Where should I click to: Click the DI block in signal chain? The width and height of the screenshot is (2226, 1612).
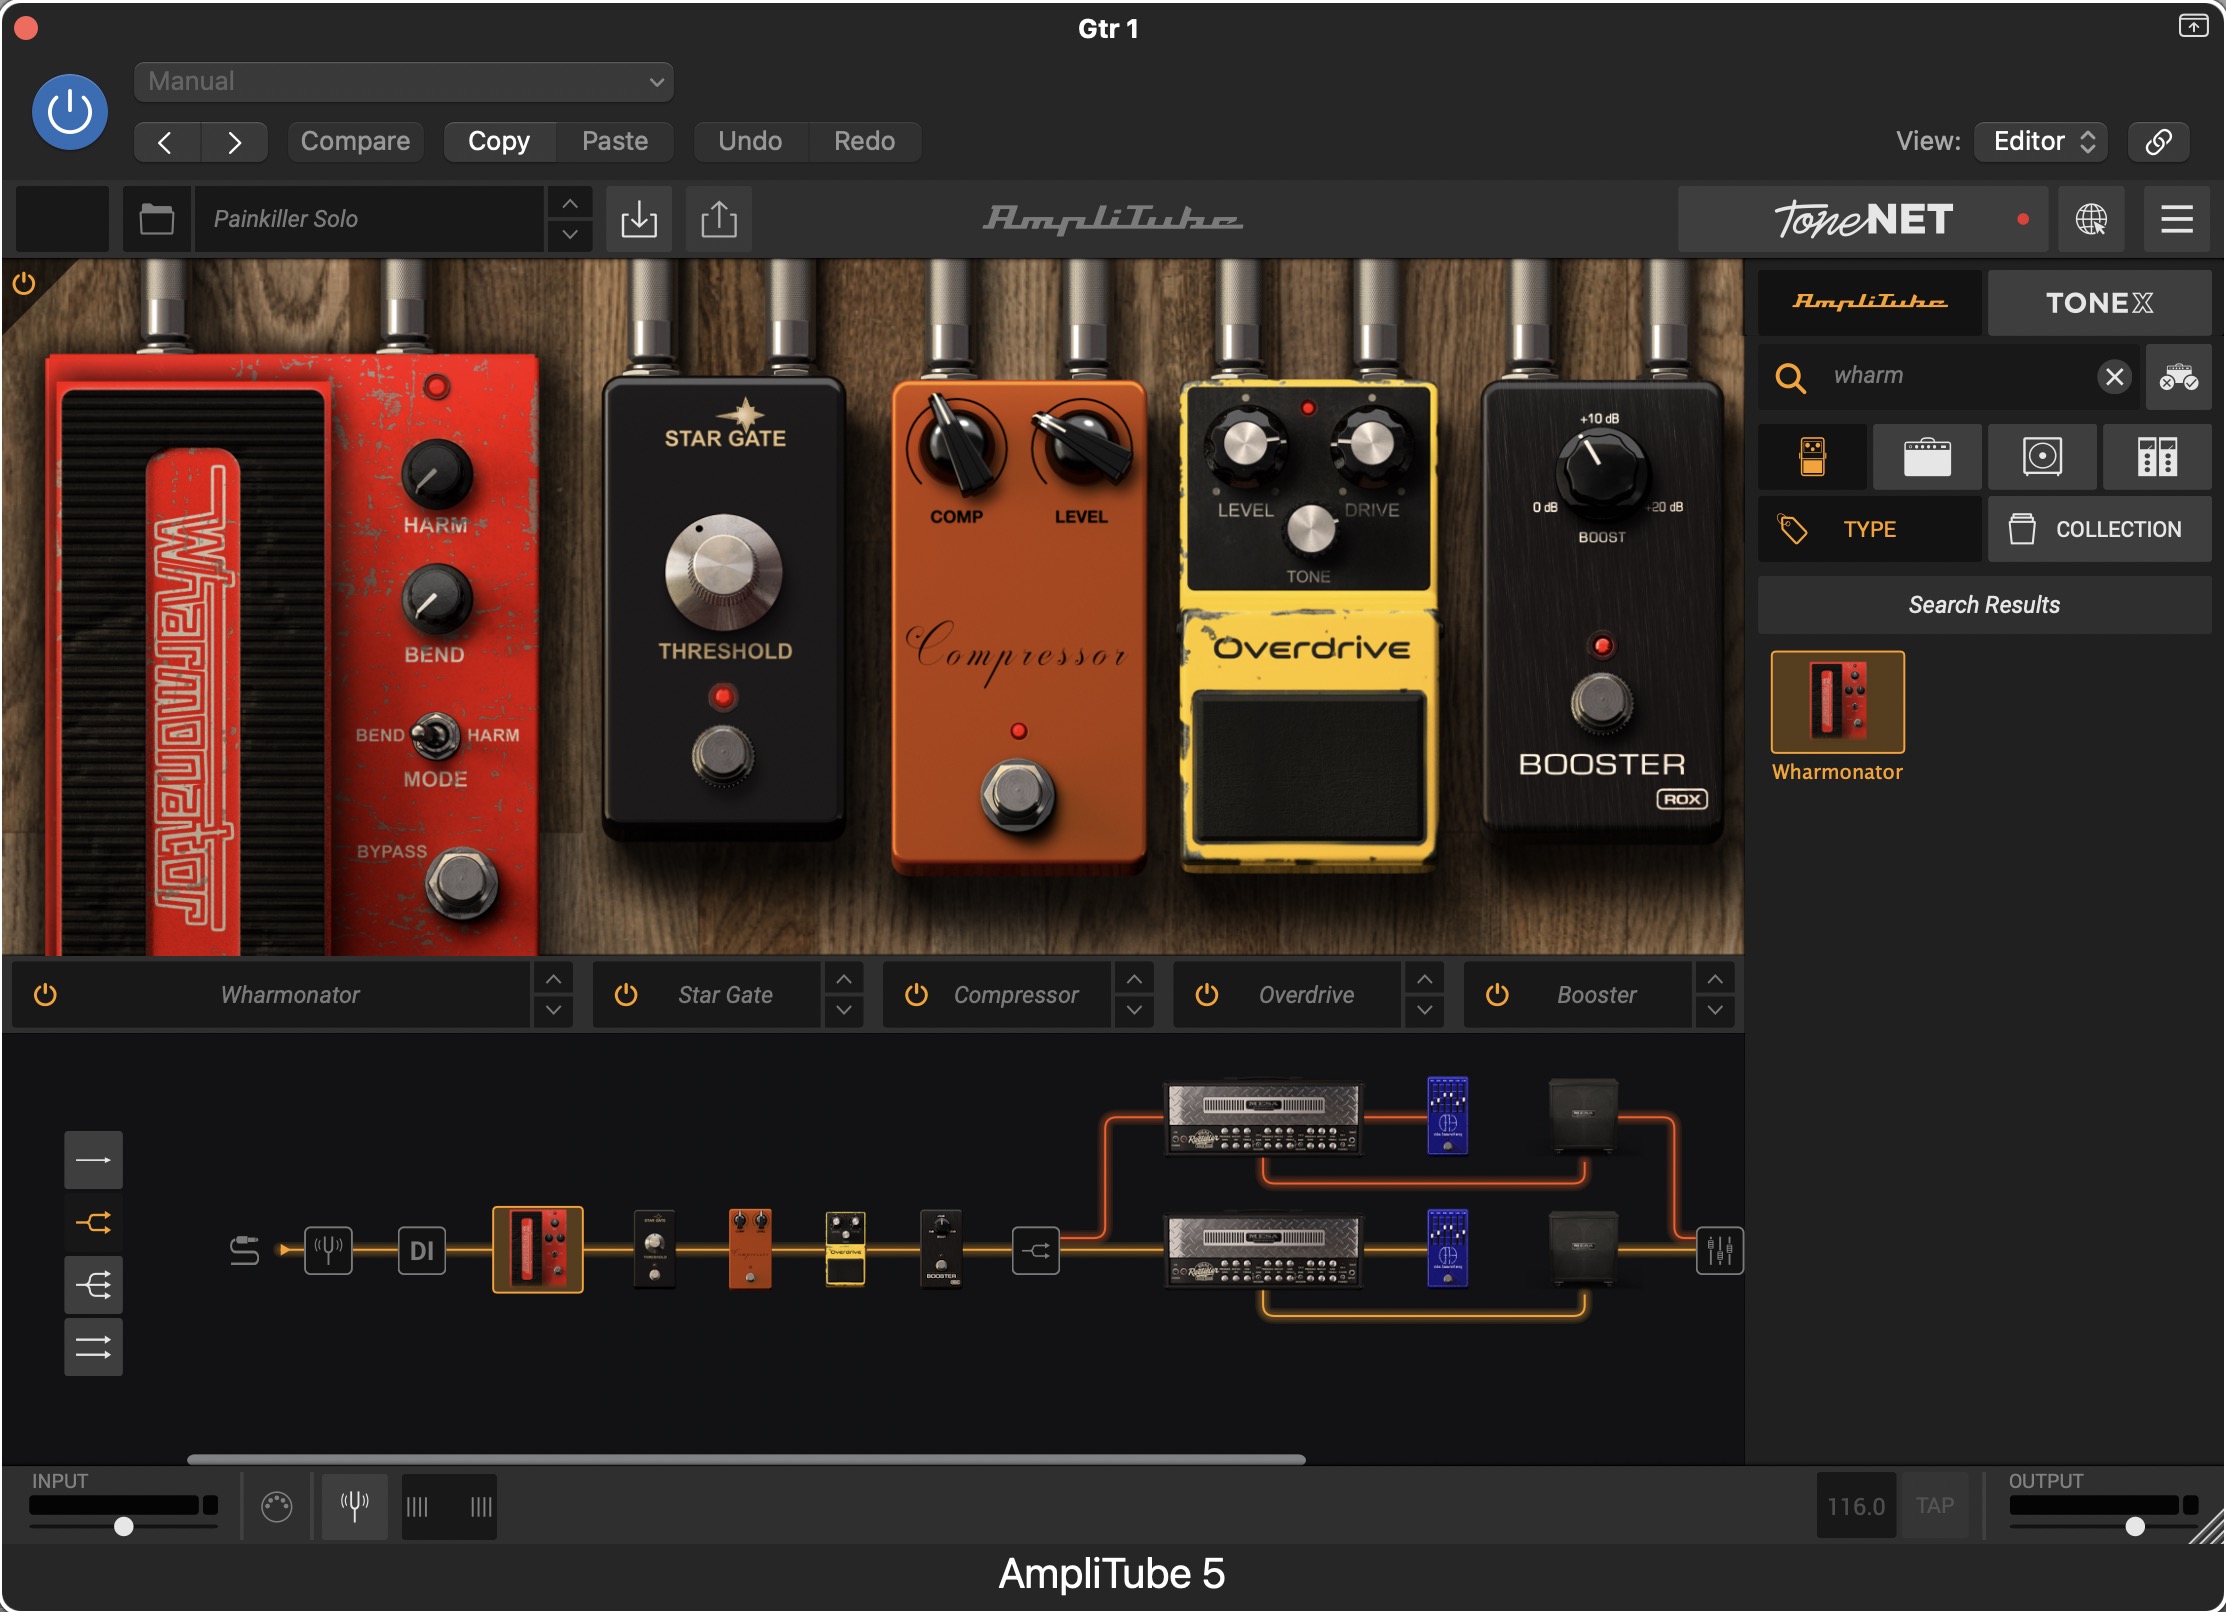[421, 1250]
